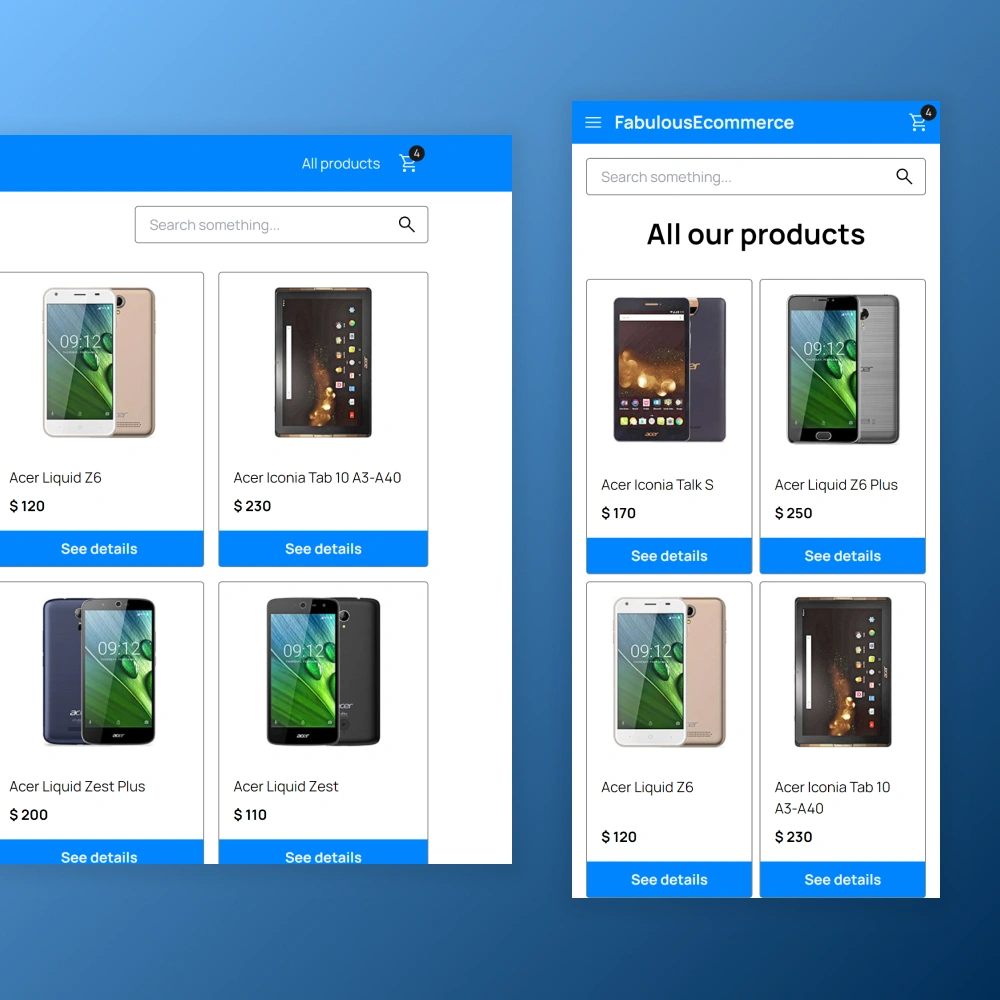Open the hamburger menu in mobile view
The width and height of the screenshot is (1000, 1000).
pyautogui.click(x=593, y=122)
